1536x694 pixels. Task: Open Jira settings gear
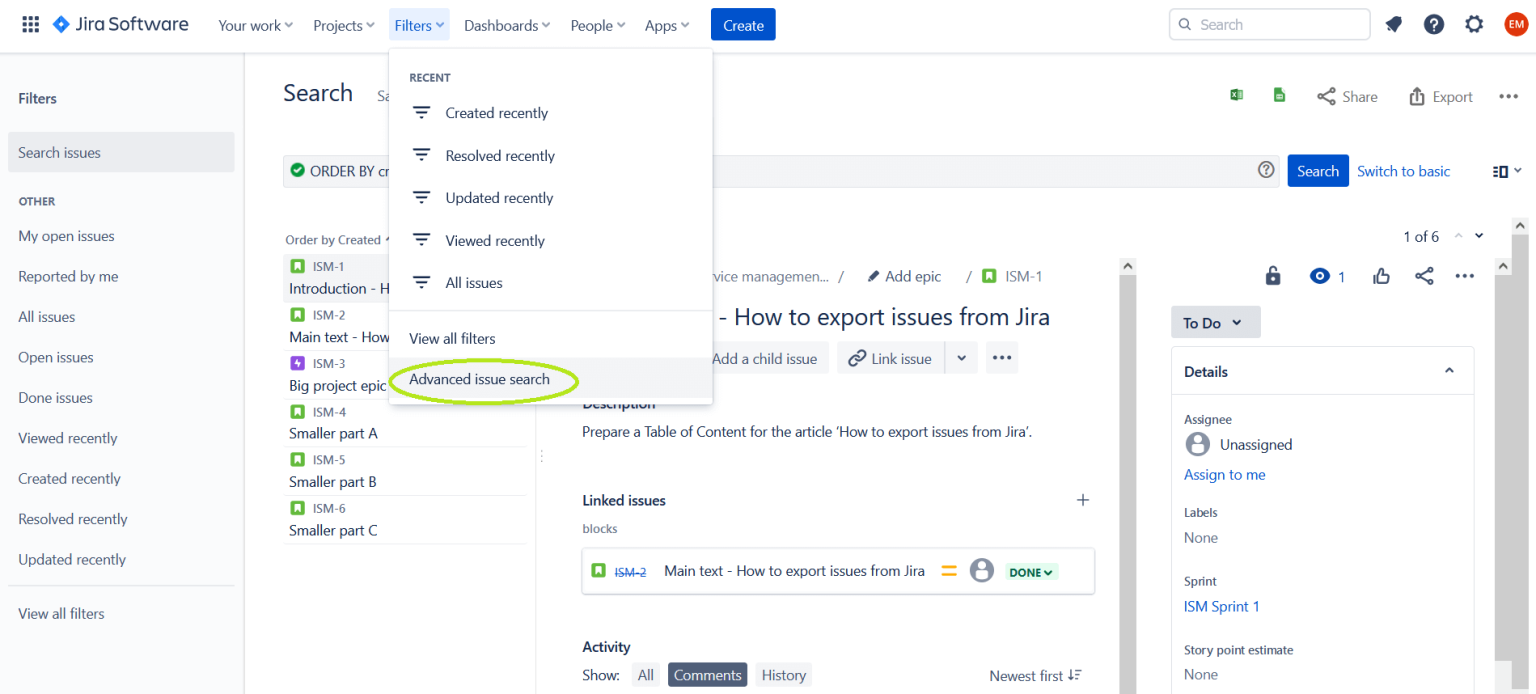[x=1474, y=24]
